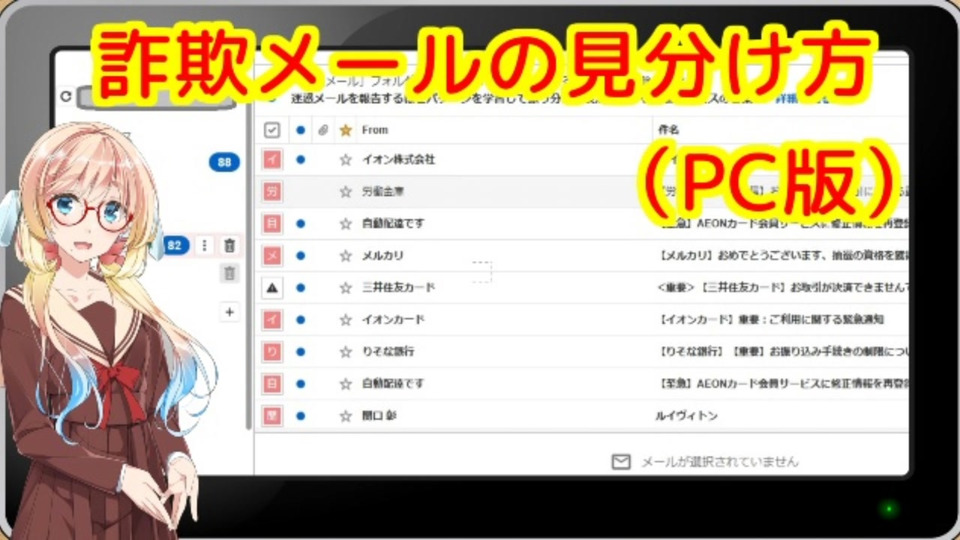Sort by the star column header
The height and width of the screenshot is (540, 960).
pyautogui.click(x=345, y=130)
